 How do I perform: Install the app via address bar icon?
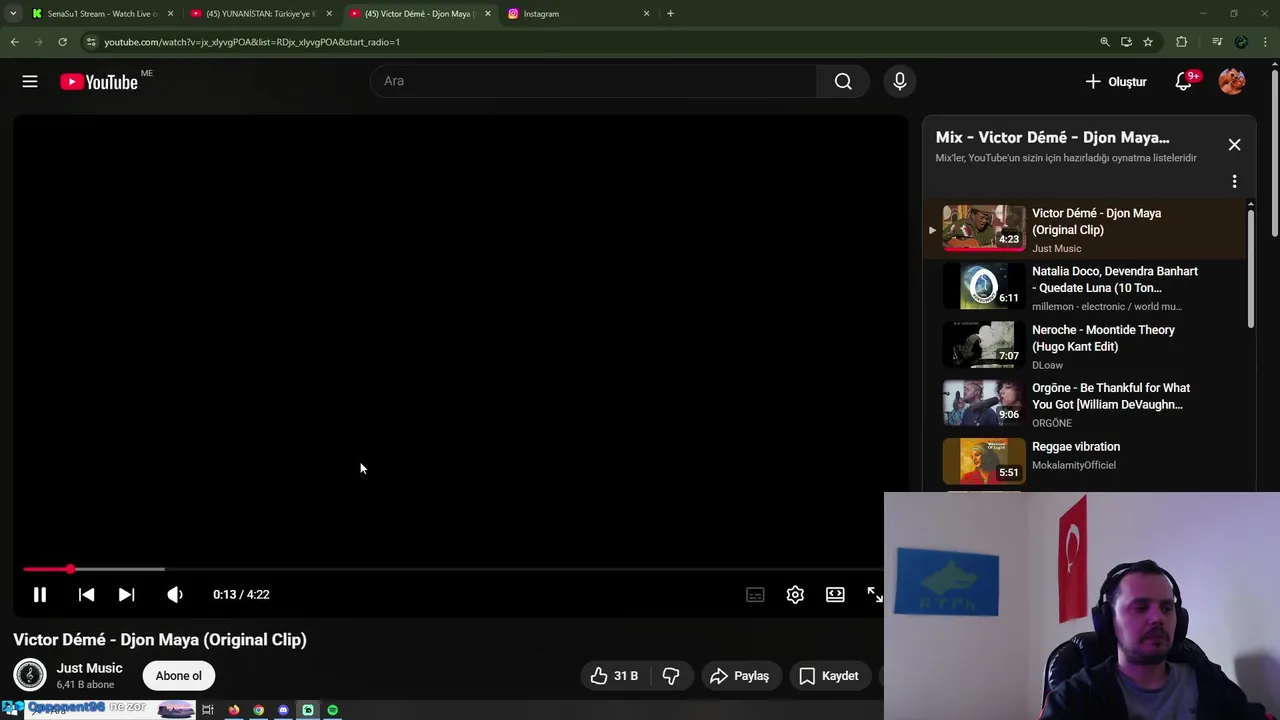[x=1126, y=42]
